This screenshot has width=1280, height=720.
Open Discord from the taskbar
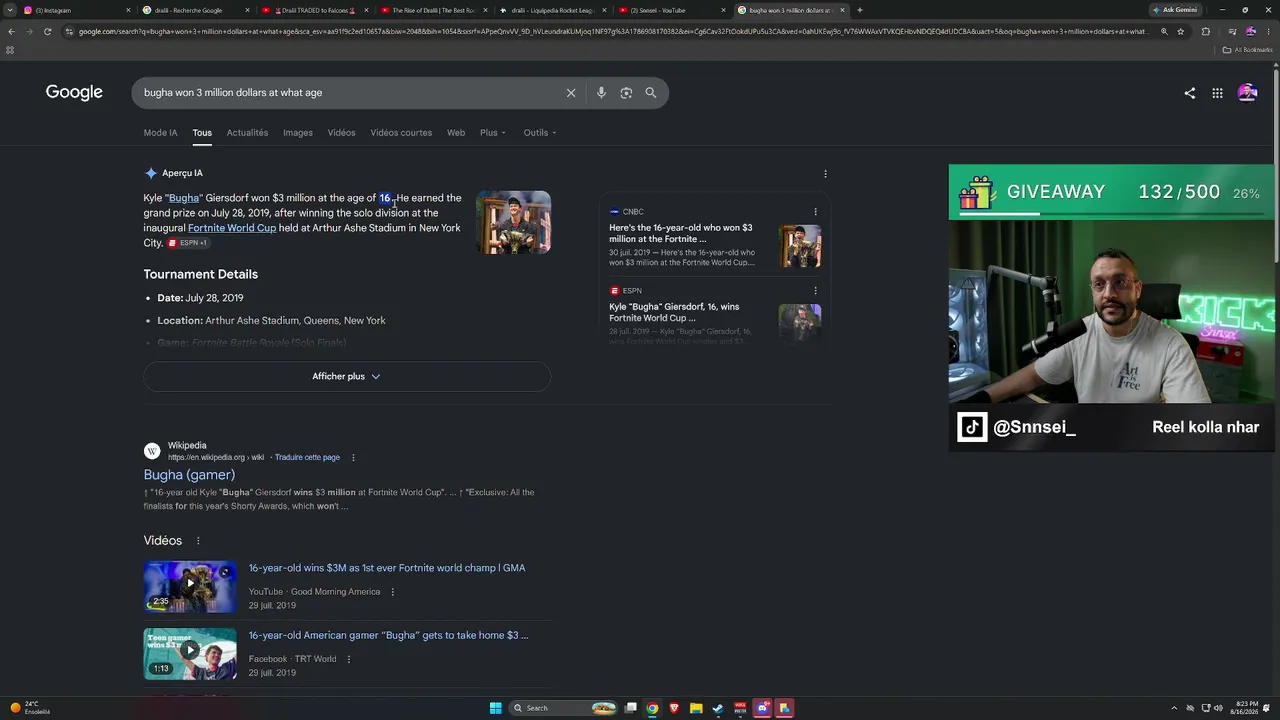(762, 708)
